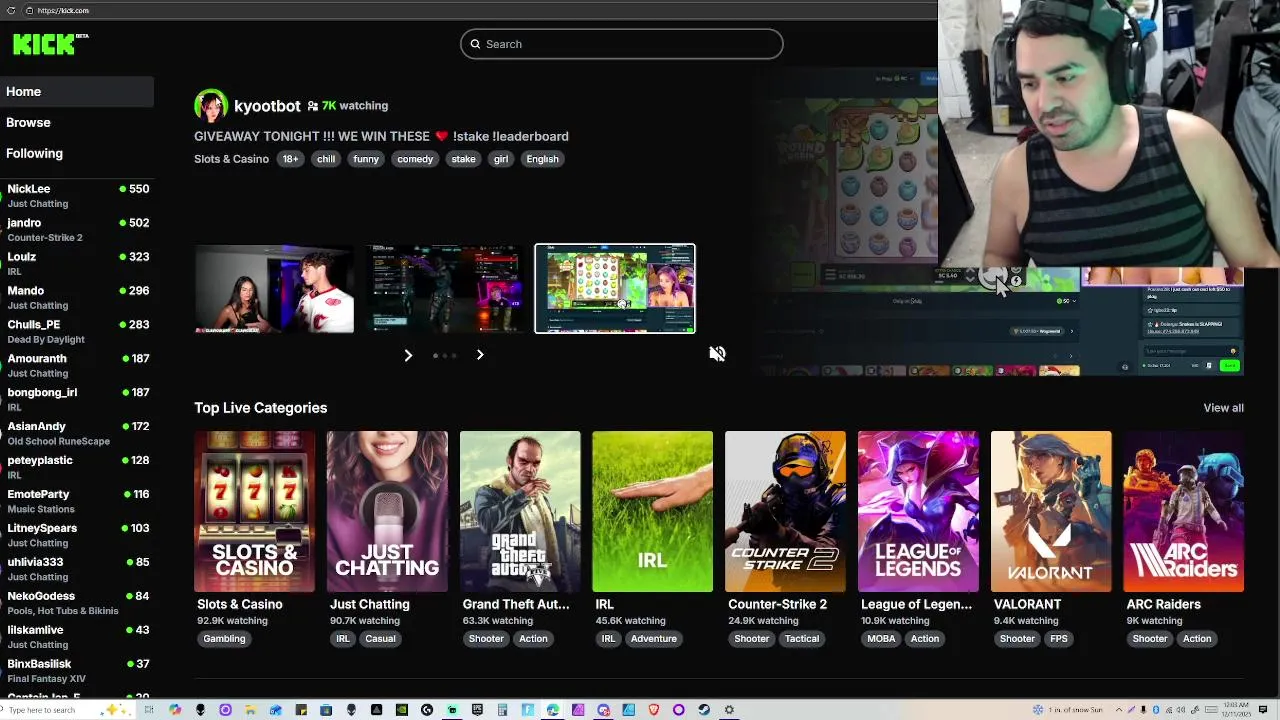The image size is (1280, 720).
Task: Open the Home navigation item
Action: [x=77, y=91]
